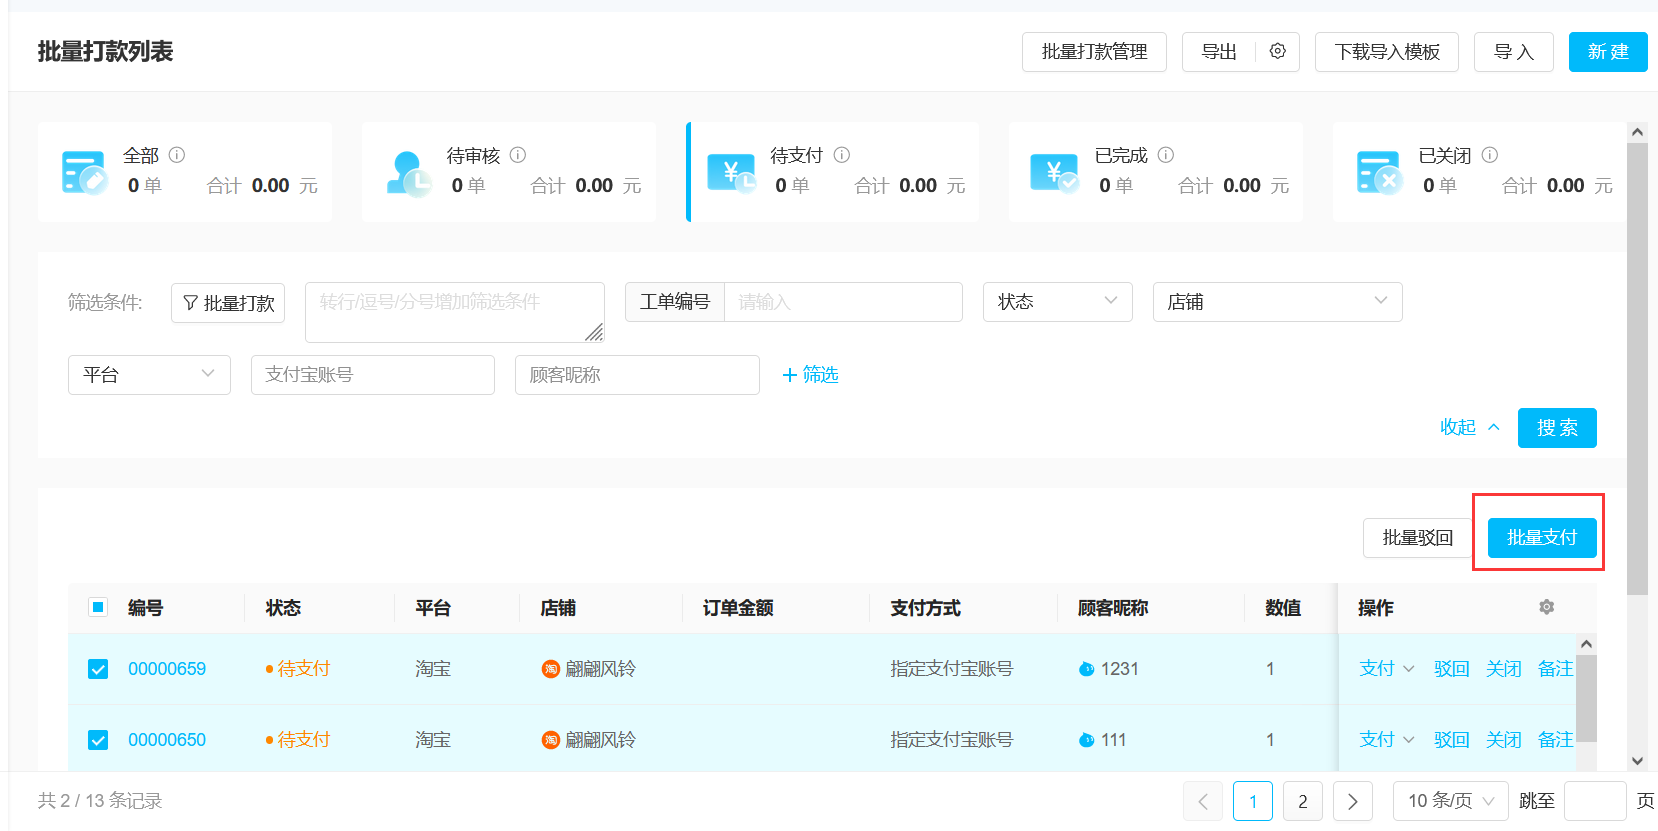The height and width of the screenshot is (831, 1658).
Task: Select the 已完成 status tab card
Action: tap(1156, 172)
